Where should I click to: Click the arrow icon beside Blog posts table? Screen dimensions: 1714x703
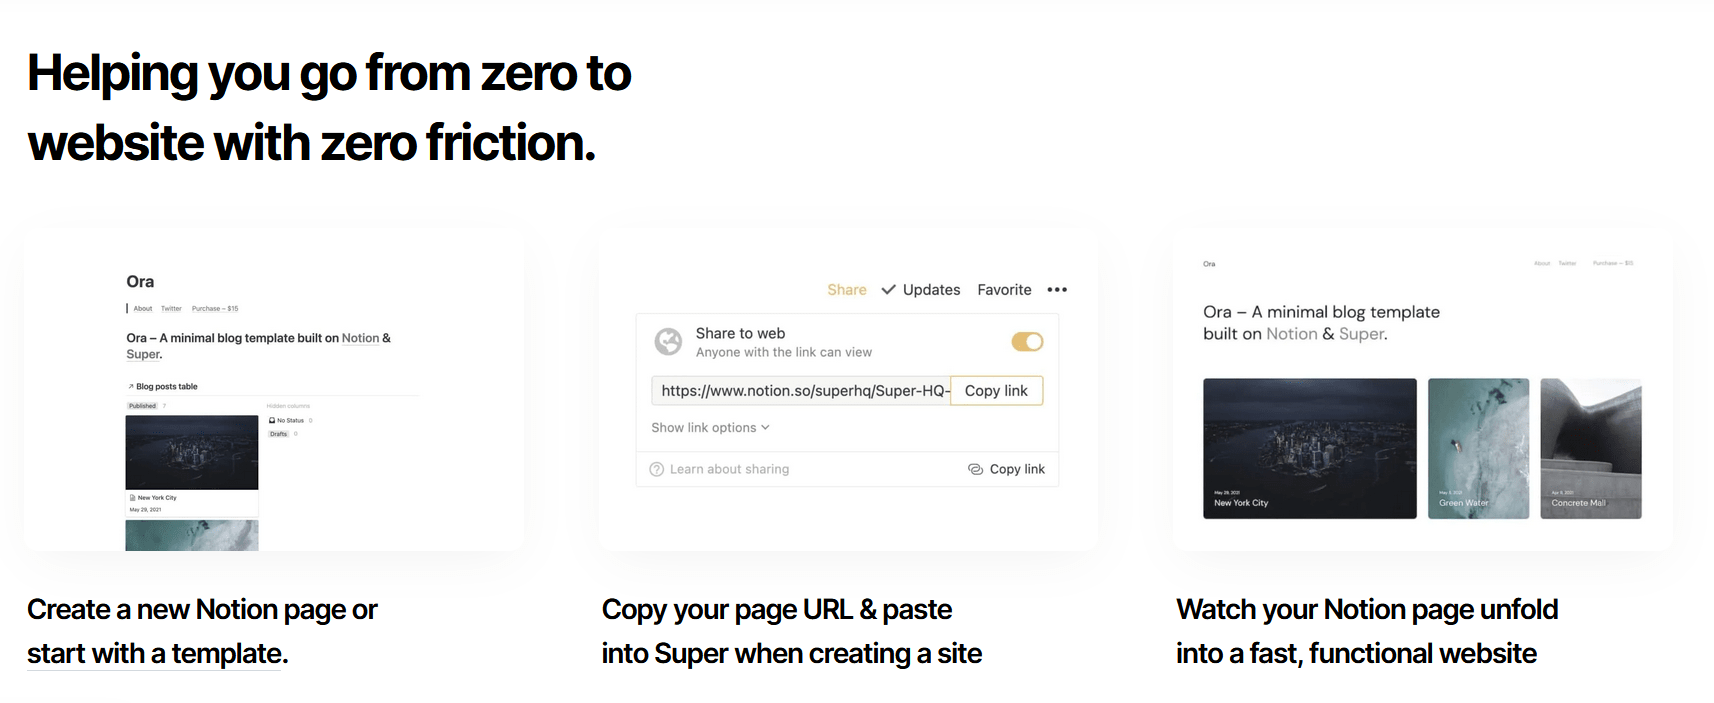(130, 386)
